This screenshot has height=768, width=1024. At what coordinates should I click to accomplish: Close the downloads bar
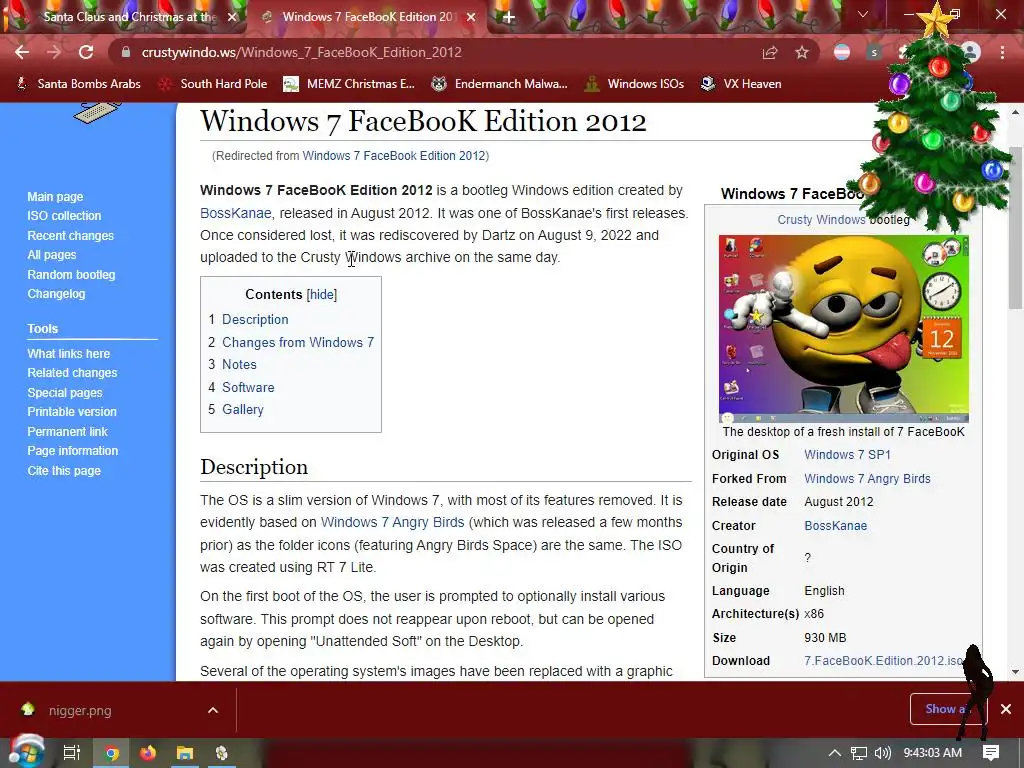pyautogui.click(x=1006, y=709)
